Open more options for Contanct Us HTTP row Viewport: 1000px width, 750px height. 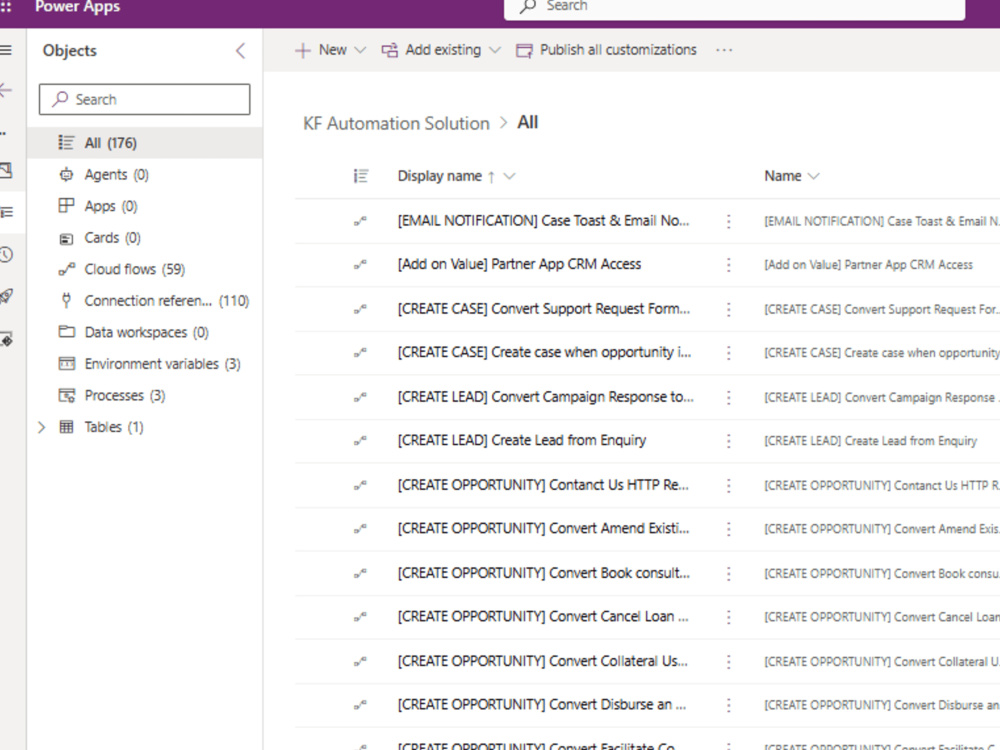pyautogui.click(x=728, y=485)
